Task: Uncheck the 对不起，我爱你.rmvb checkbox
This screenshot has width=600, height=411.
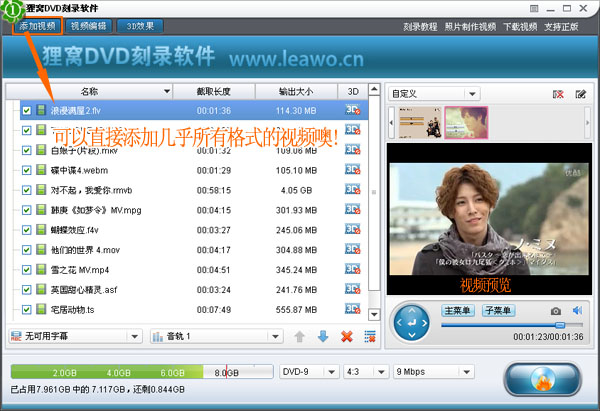Action: pyautogui.click(x=26, y=190)
